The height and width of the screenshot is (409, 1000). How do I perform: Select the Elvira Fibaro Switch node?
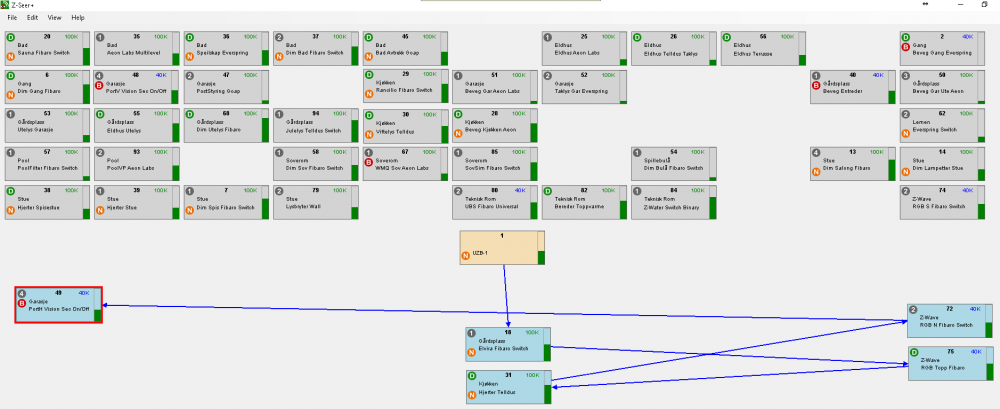[505, 344]
